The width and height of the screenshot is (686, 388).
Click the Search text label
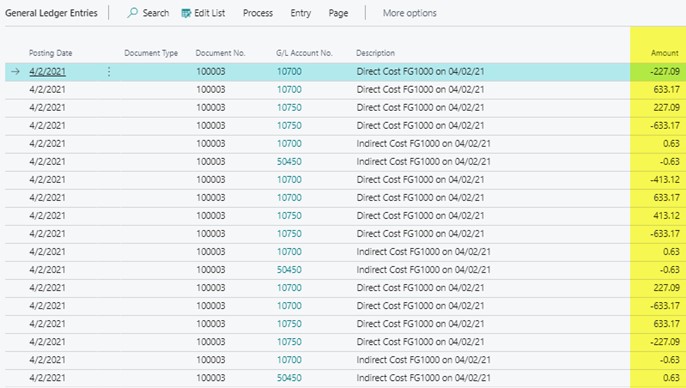pyautogui.click(x=156, y=13)
